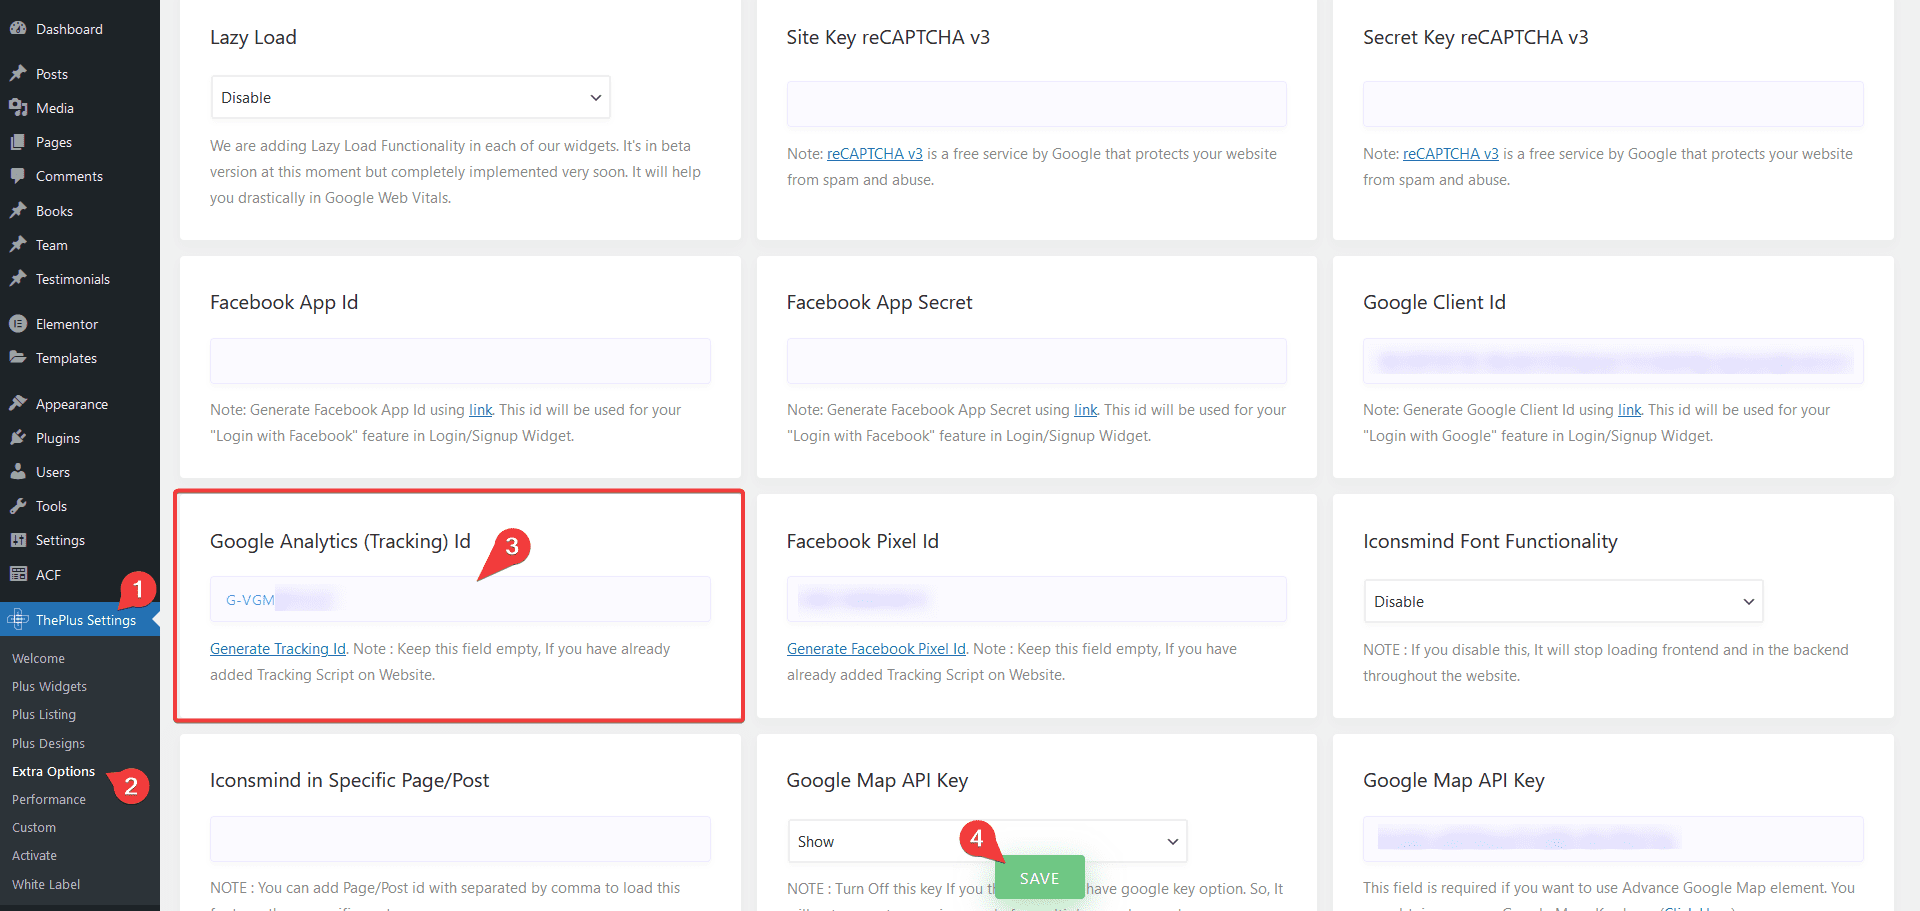
Task: Click the ThePlus Settings logo icon
Action: 18,620
